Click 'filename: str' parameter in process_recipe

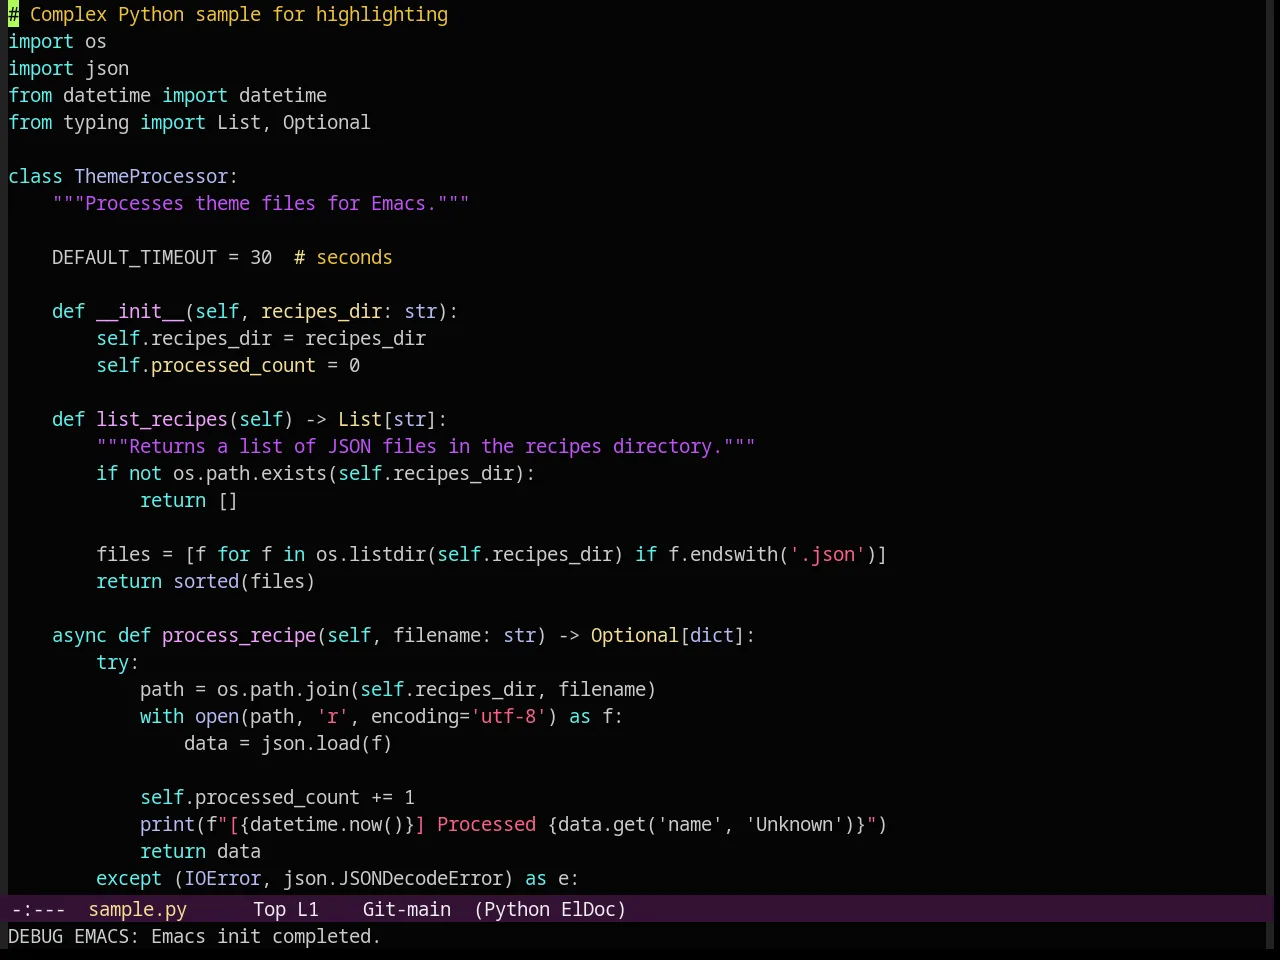[x=464, y=635]
